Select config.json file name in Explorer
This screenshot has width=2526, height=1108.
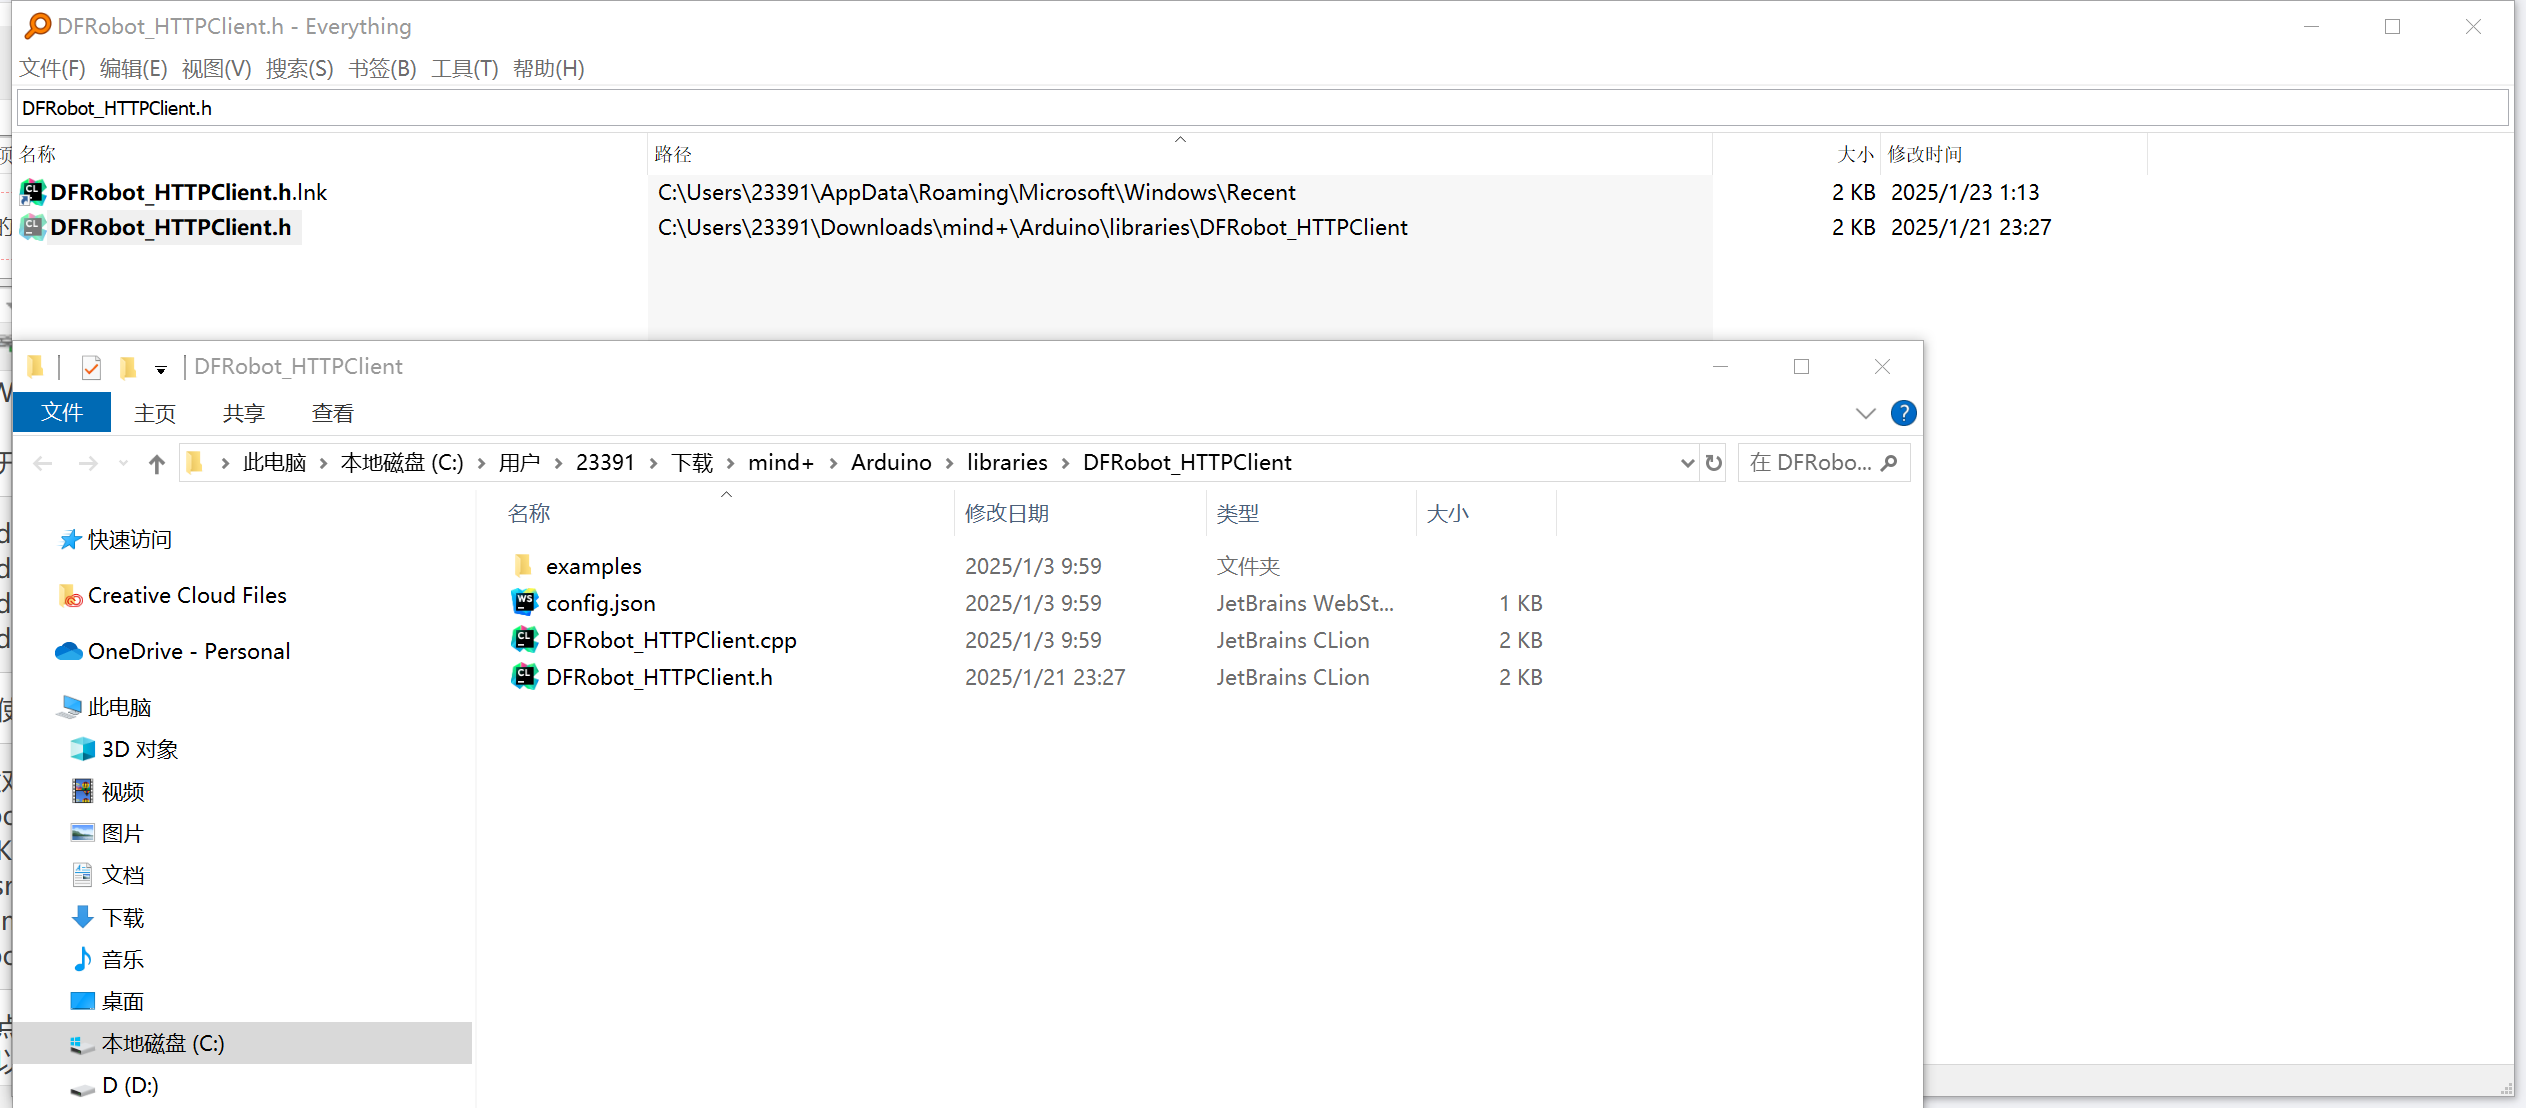click(601, 604)
